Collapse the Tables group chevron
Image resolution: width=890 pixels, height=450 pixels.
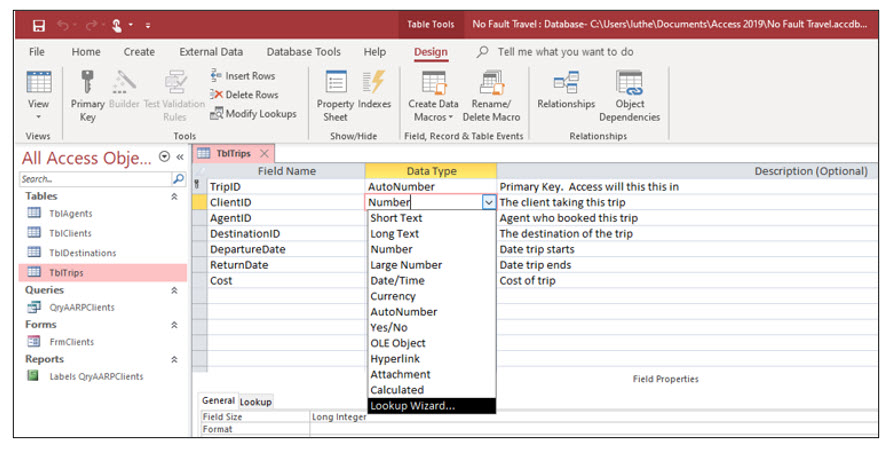174,196
